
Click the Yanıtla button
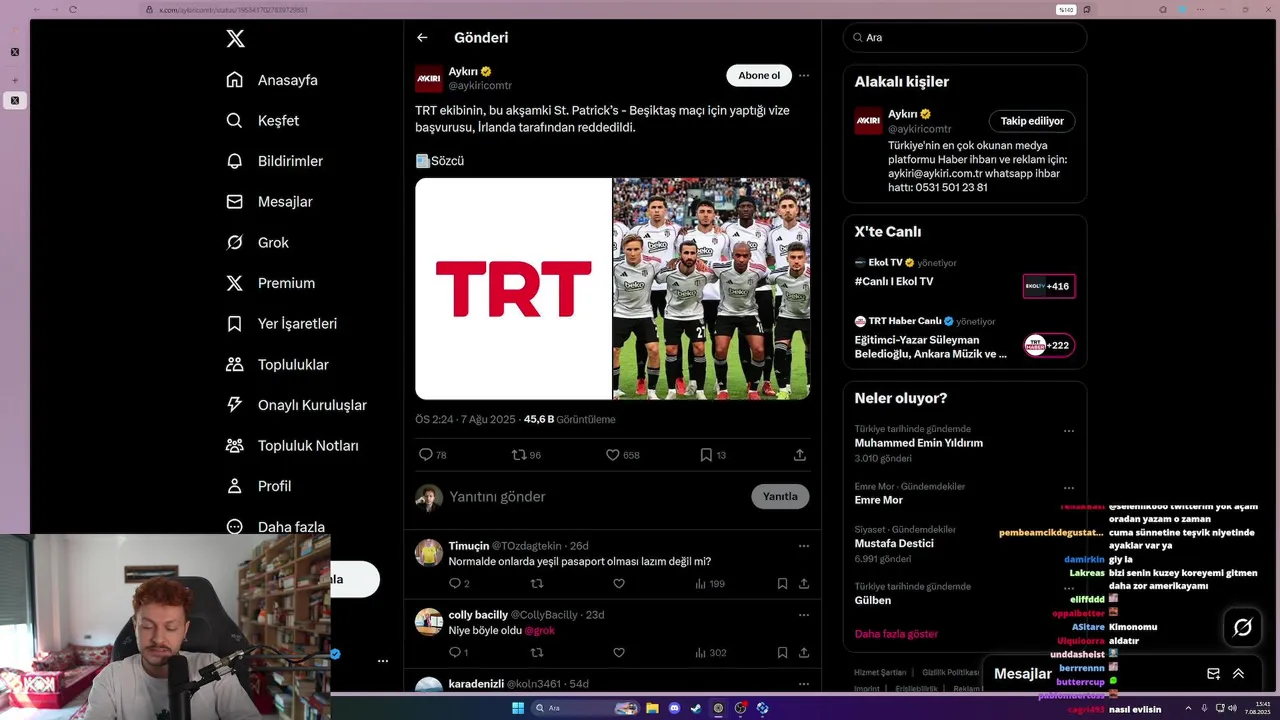[780, 497]
